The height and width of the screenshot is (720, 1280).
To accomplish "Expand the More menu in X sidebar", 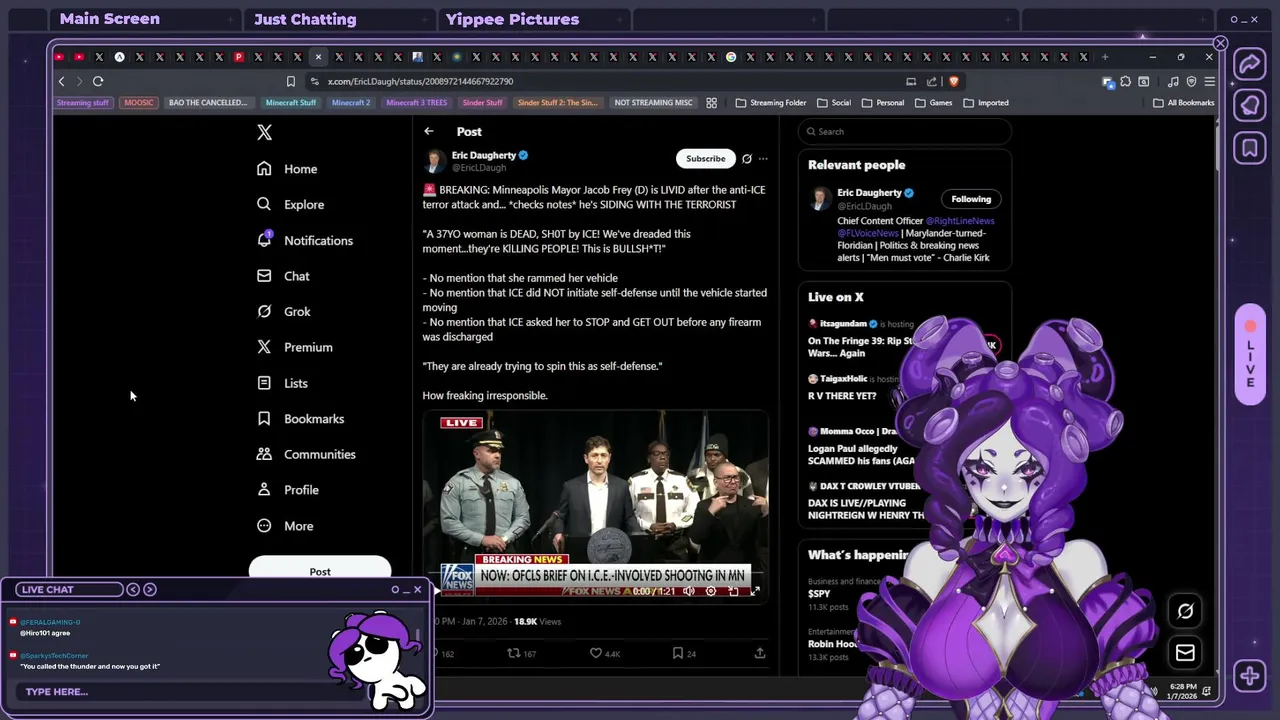I will tap(285, 526).
